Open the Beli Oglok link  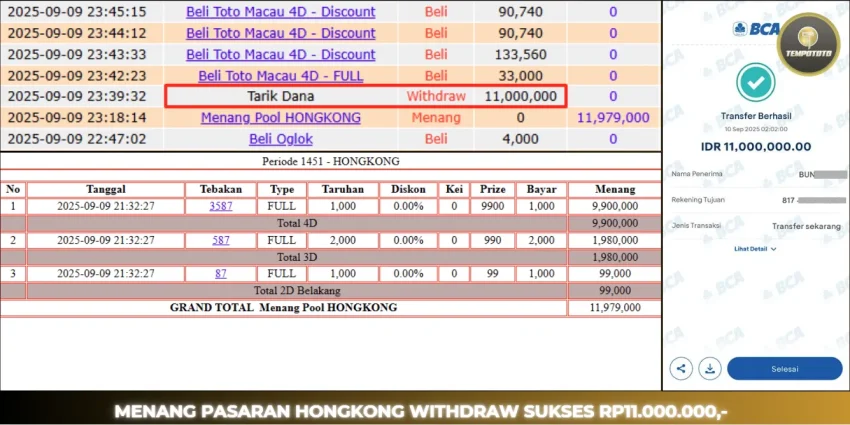tap(280, 139)
